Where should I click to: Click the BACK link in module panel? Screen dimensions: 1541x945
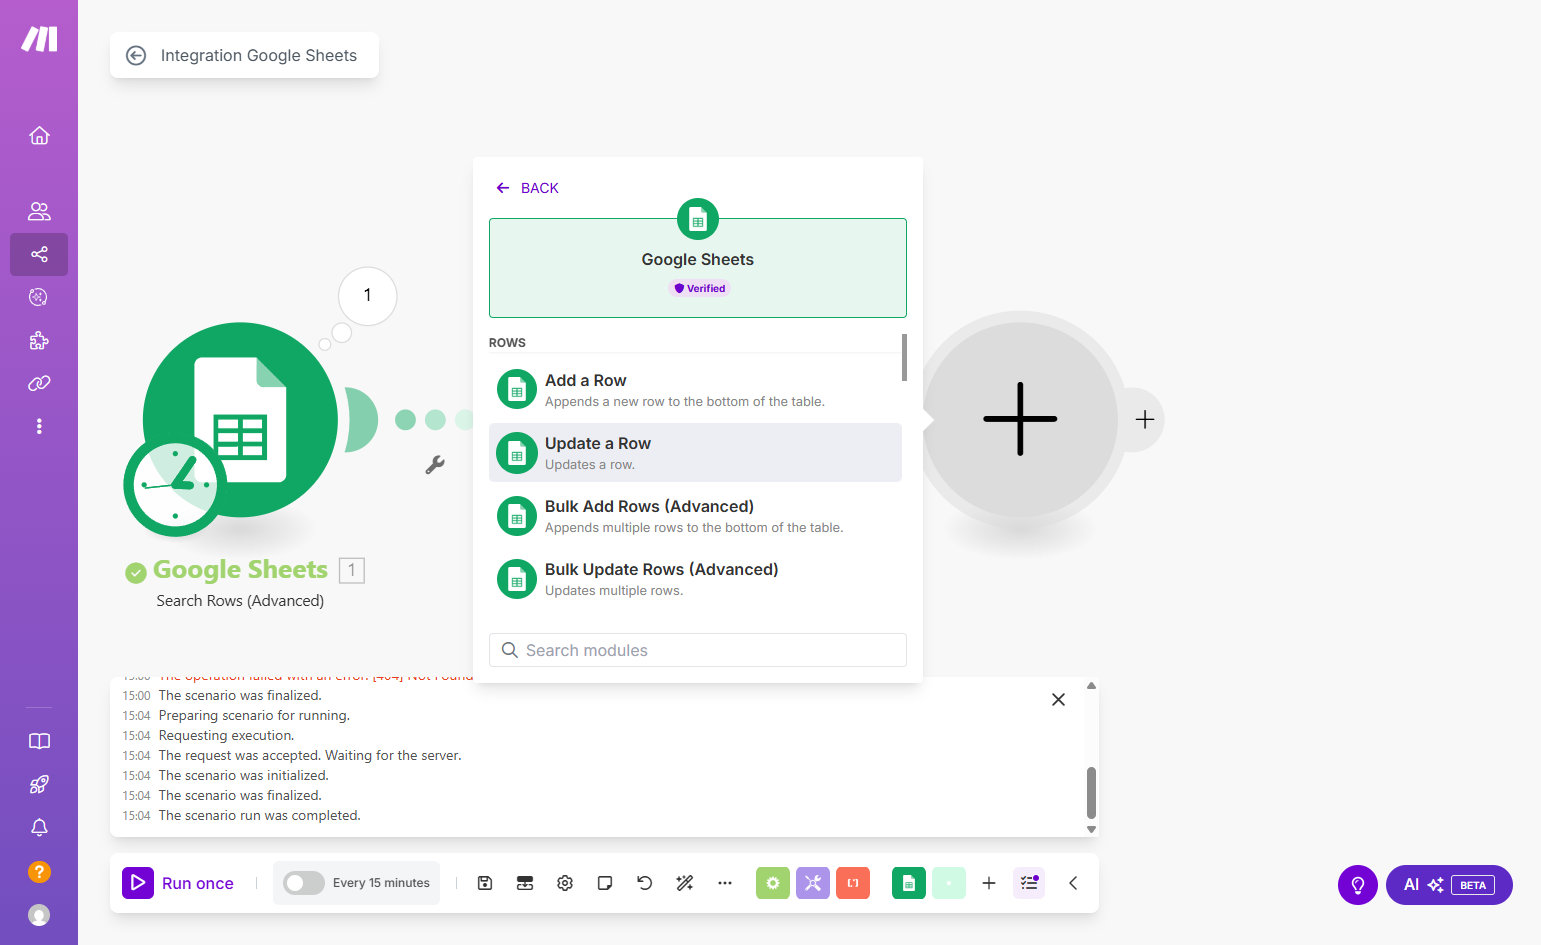click(x=527, y=188)
